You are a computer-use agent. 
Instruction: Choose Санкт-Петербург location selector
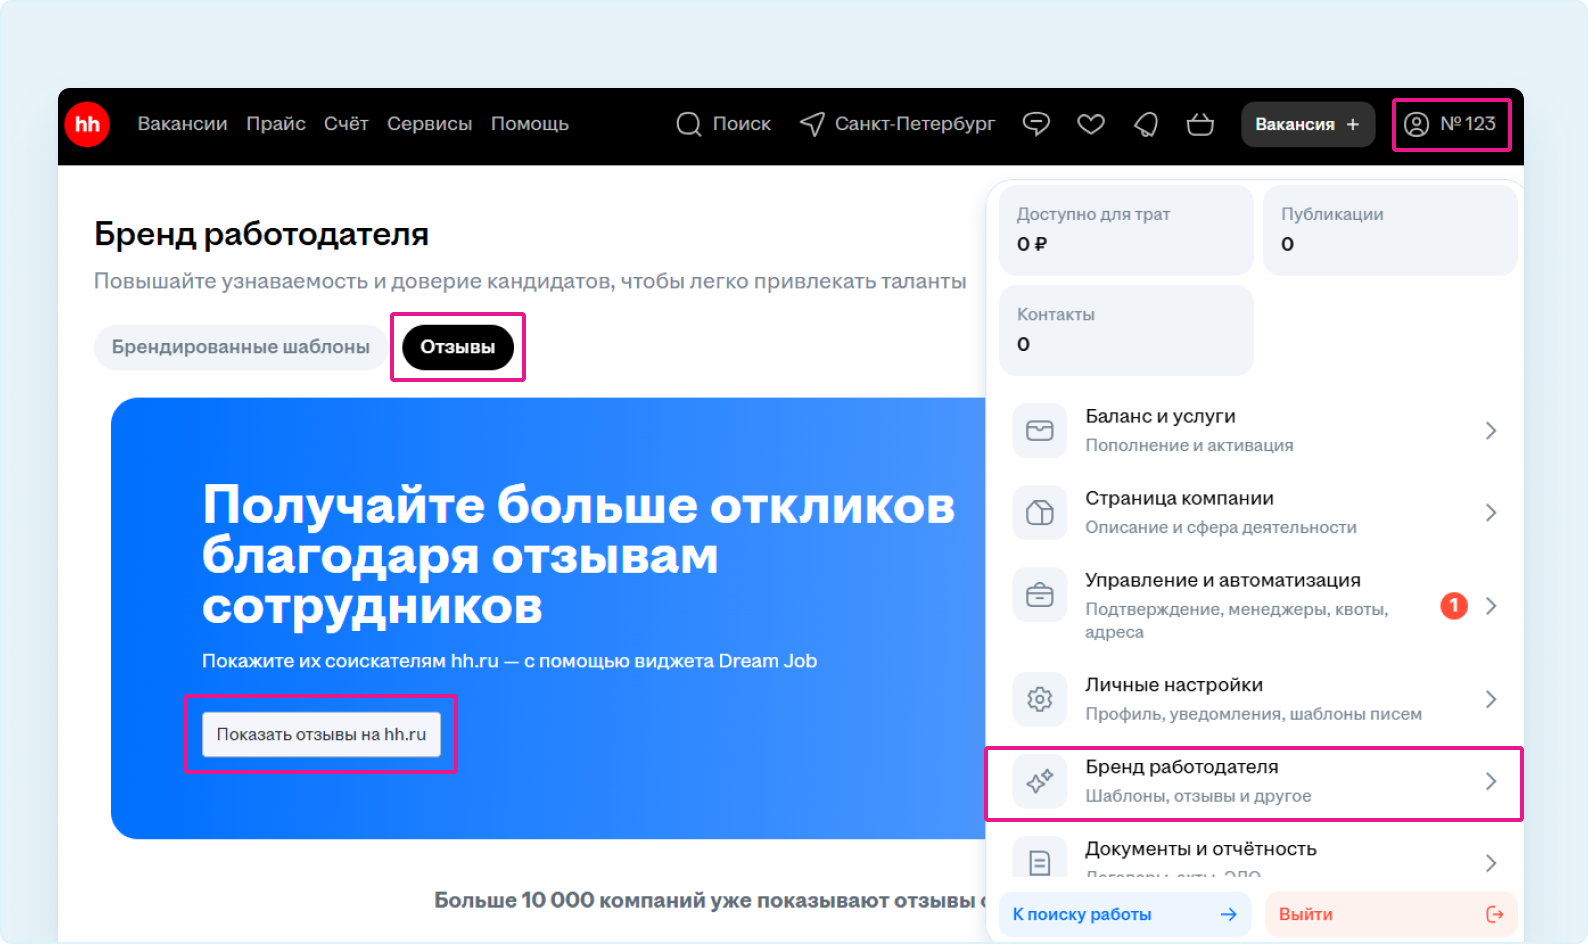(898, 124)
